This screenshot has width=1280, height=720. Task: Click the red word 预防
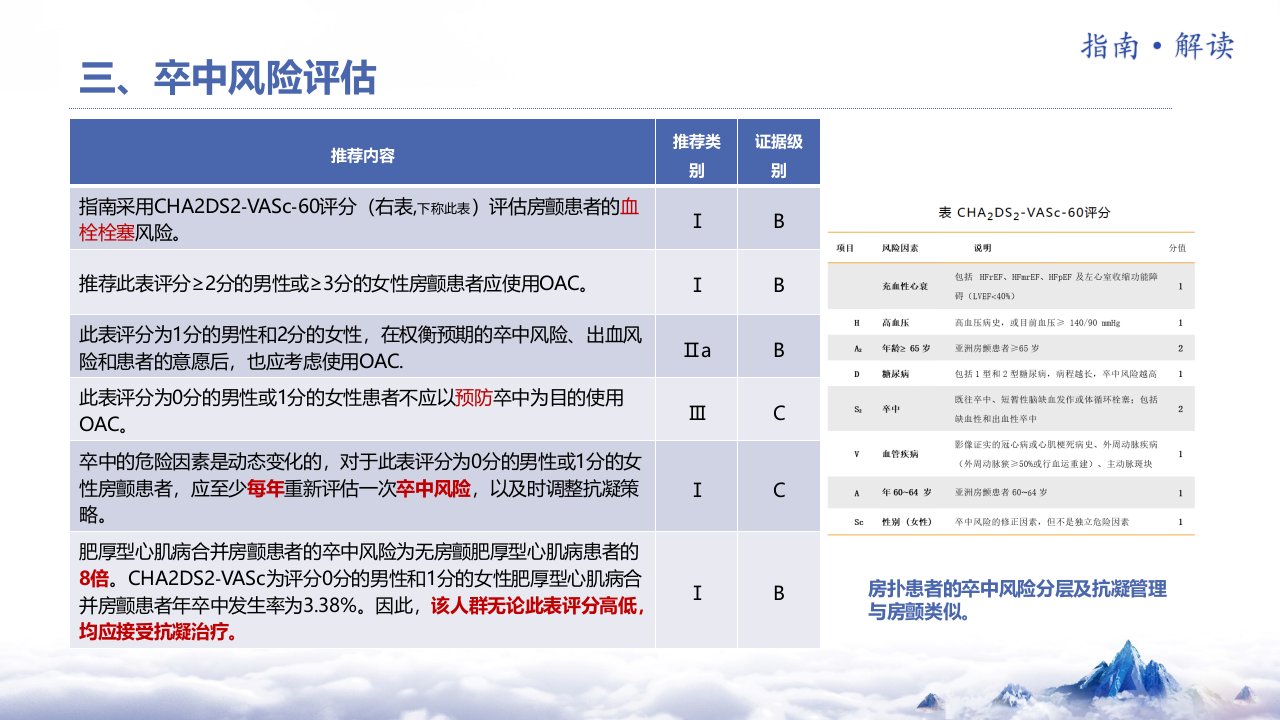tap(473, 398)
